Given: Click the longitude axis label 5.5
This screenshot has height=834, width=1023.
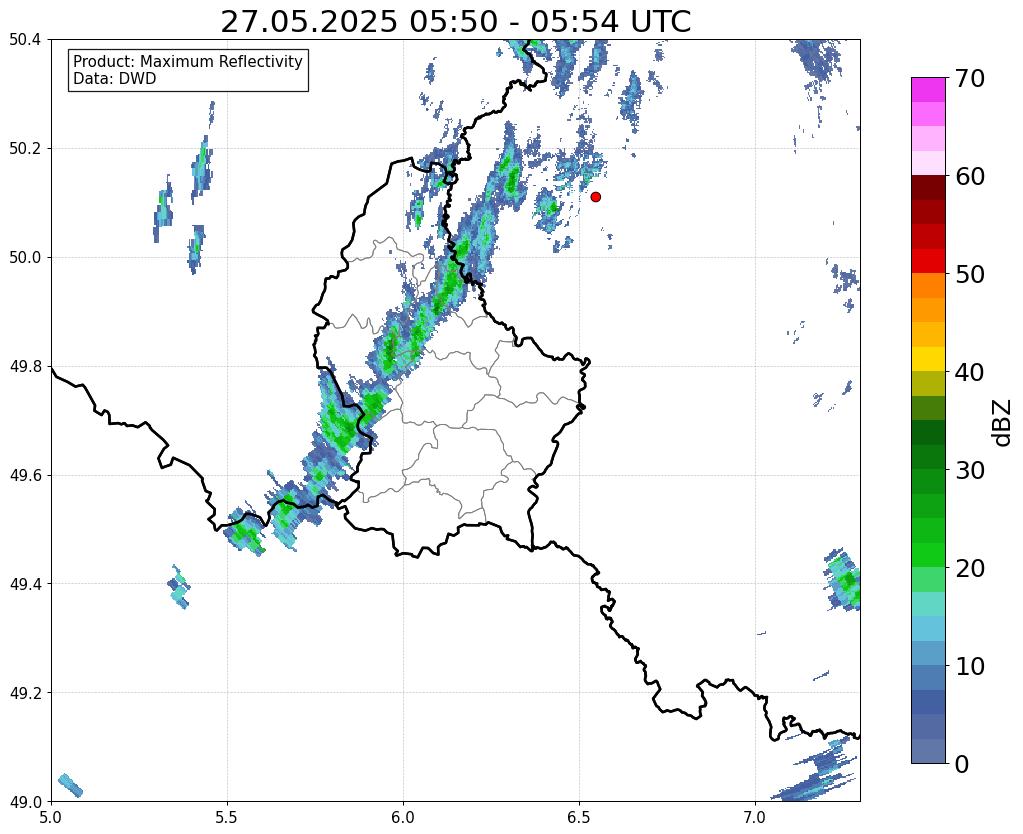Looking at the screenshot, I should click(227, 817).
